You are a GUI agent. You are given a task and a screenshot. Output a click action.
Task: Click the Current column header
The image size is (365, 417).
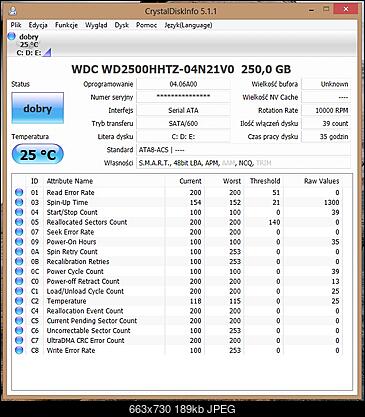(x=184, y=181)
